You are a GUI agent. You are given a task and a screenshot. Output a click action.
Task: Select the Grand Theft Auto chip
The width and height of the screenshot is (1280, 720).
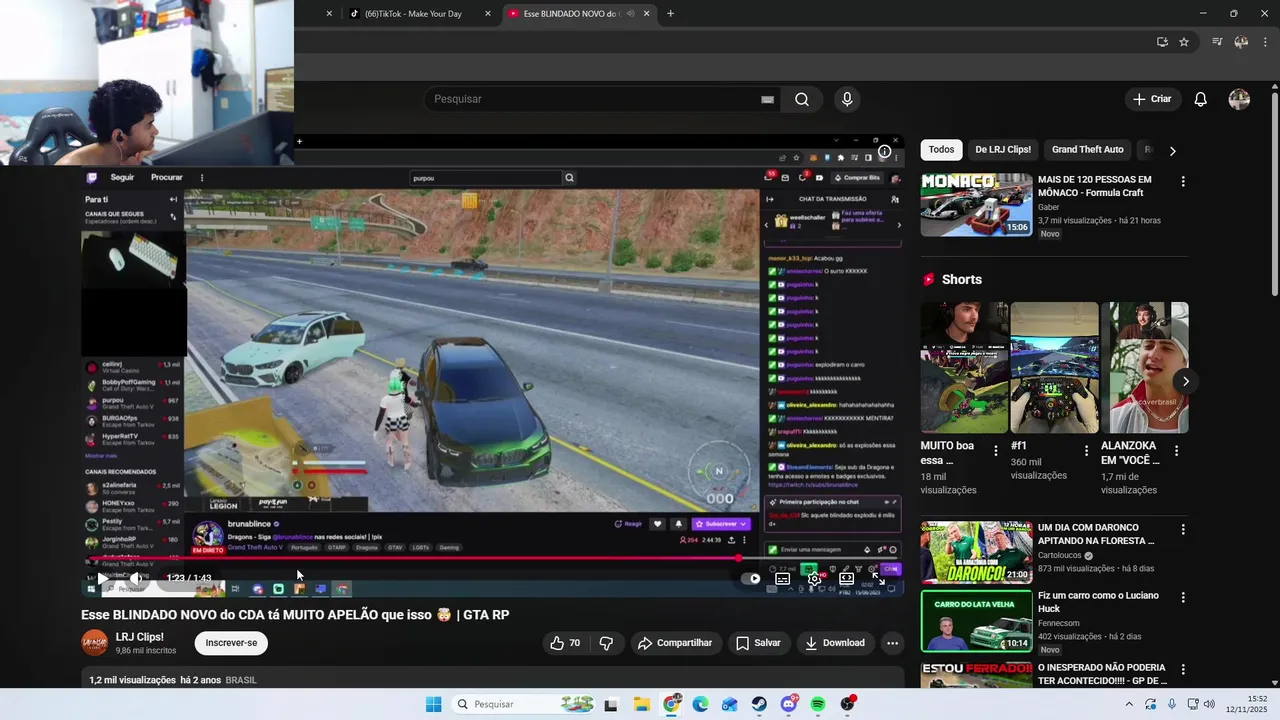pos(1087,150)
